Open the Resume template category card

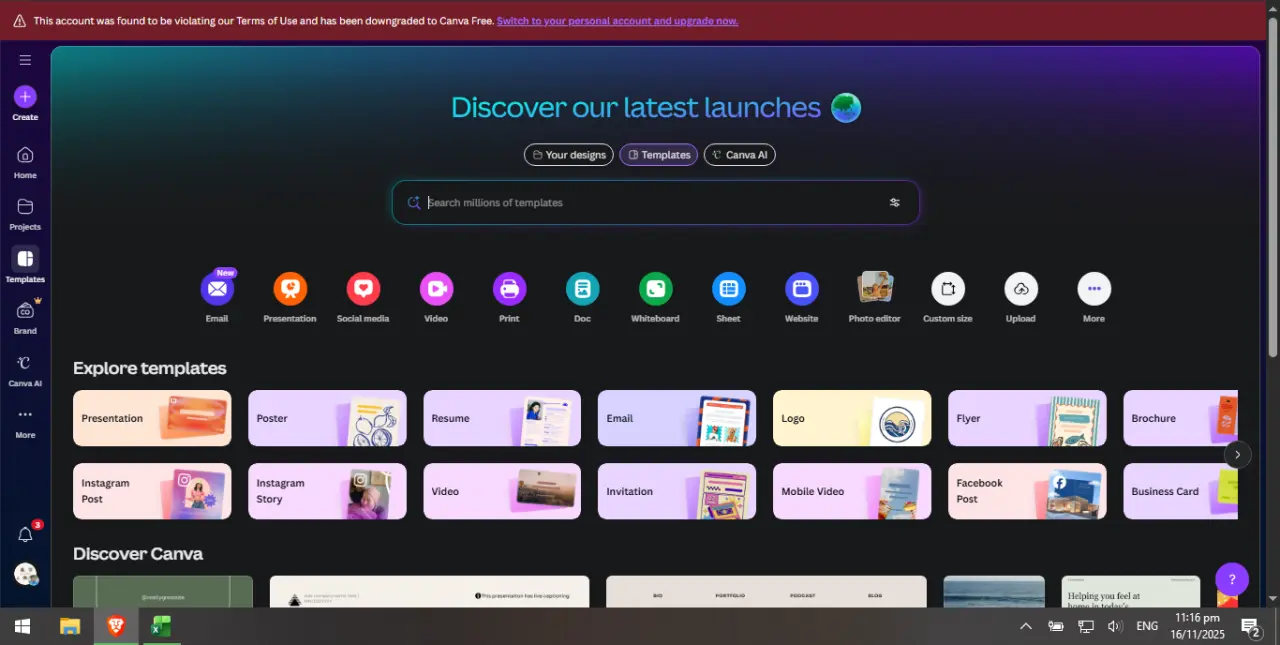click(x=502, y=418)
